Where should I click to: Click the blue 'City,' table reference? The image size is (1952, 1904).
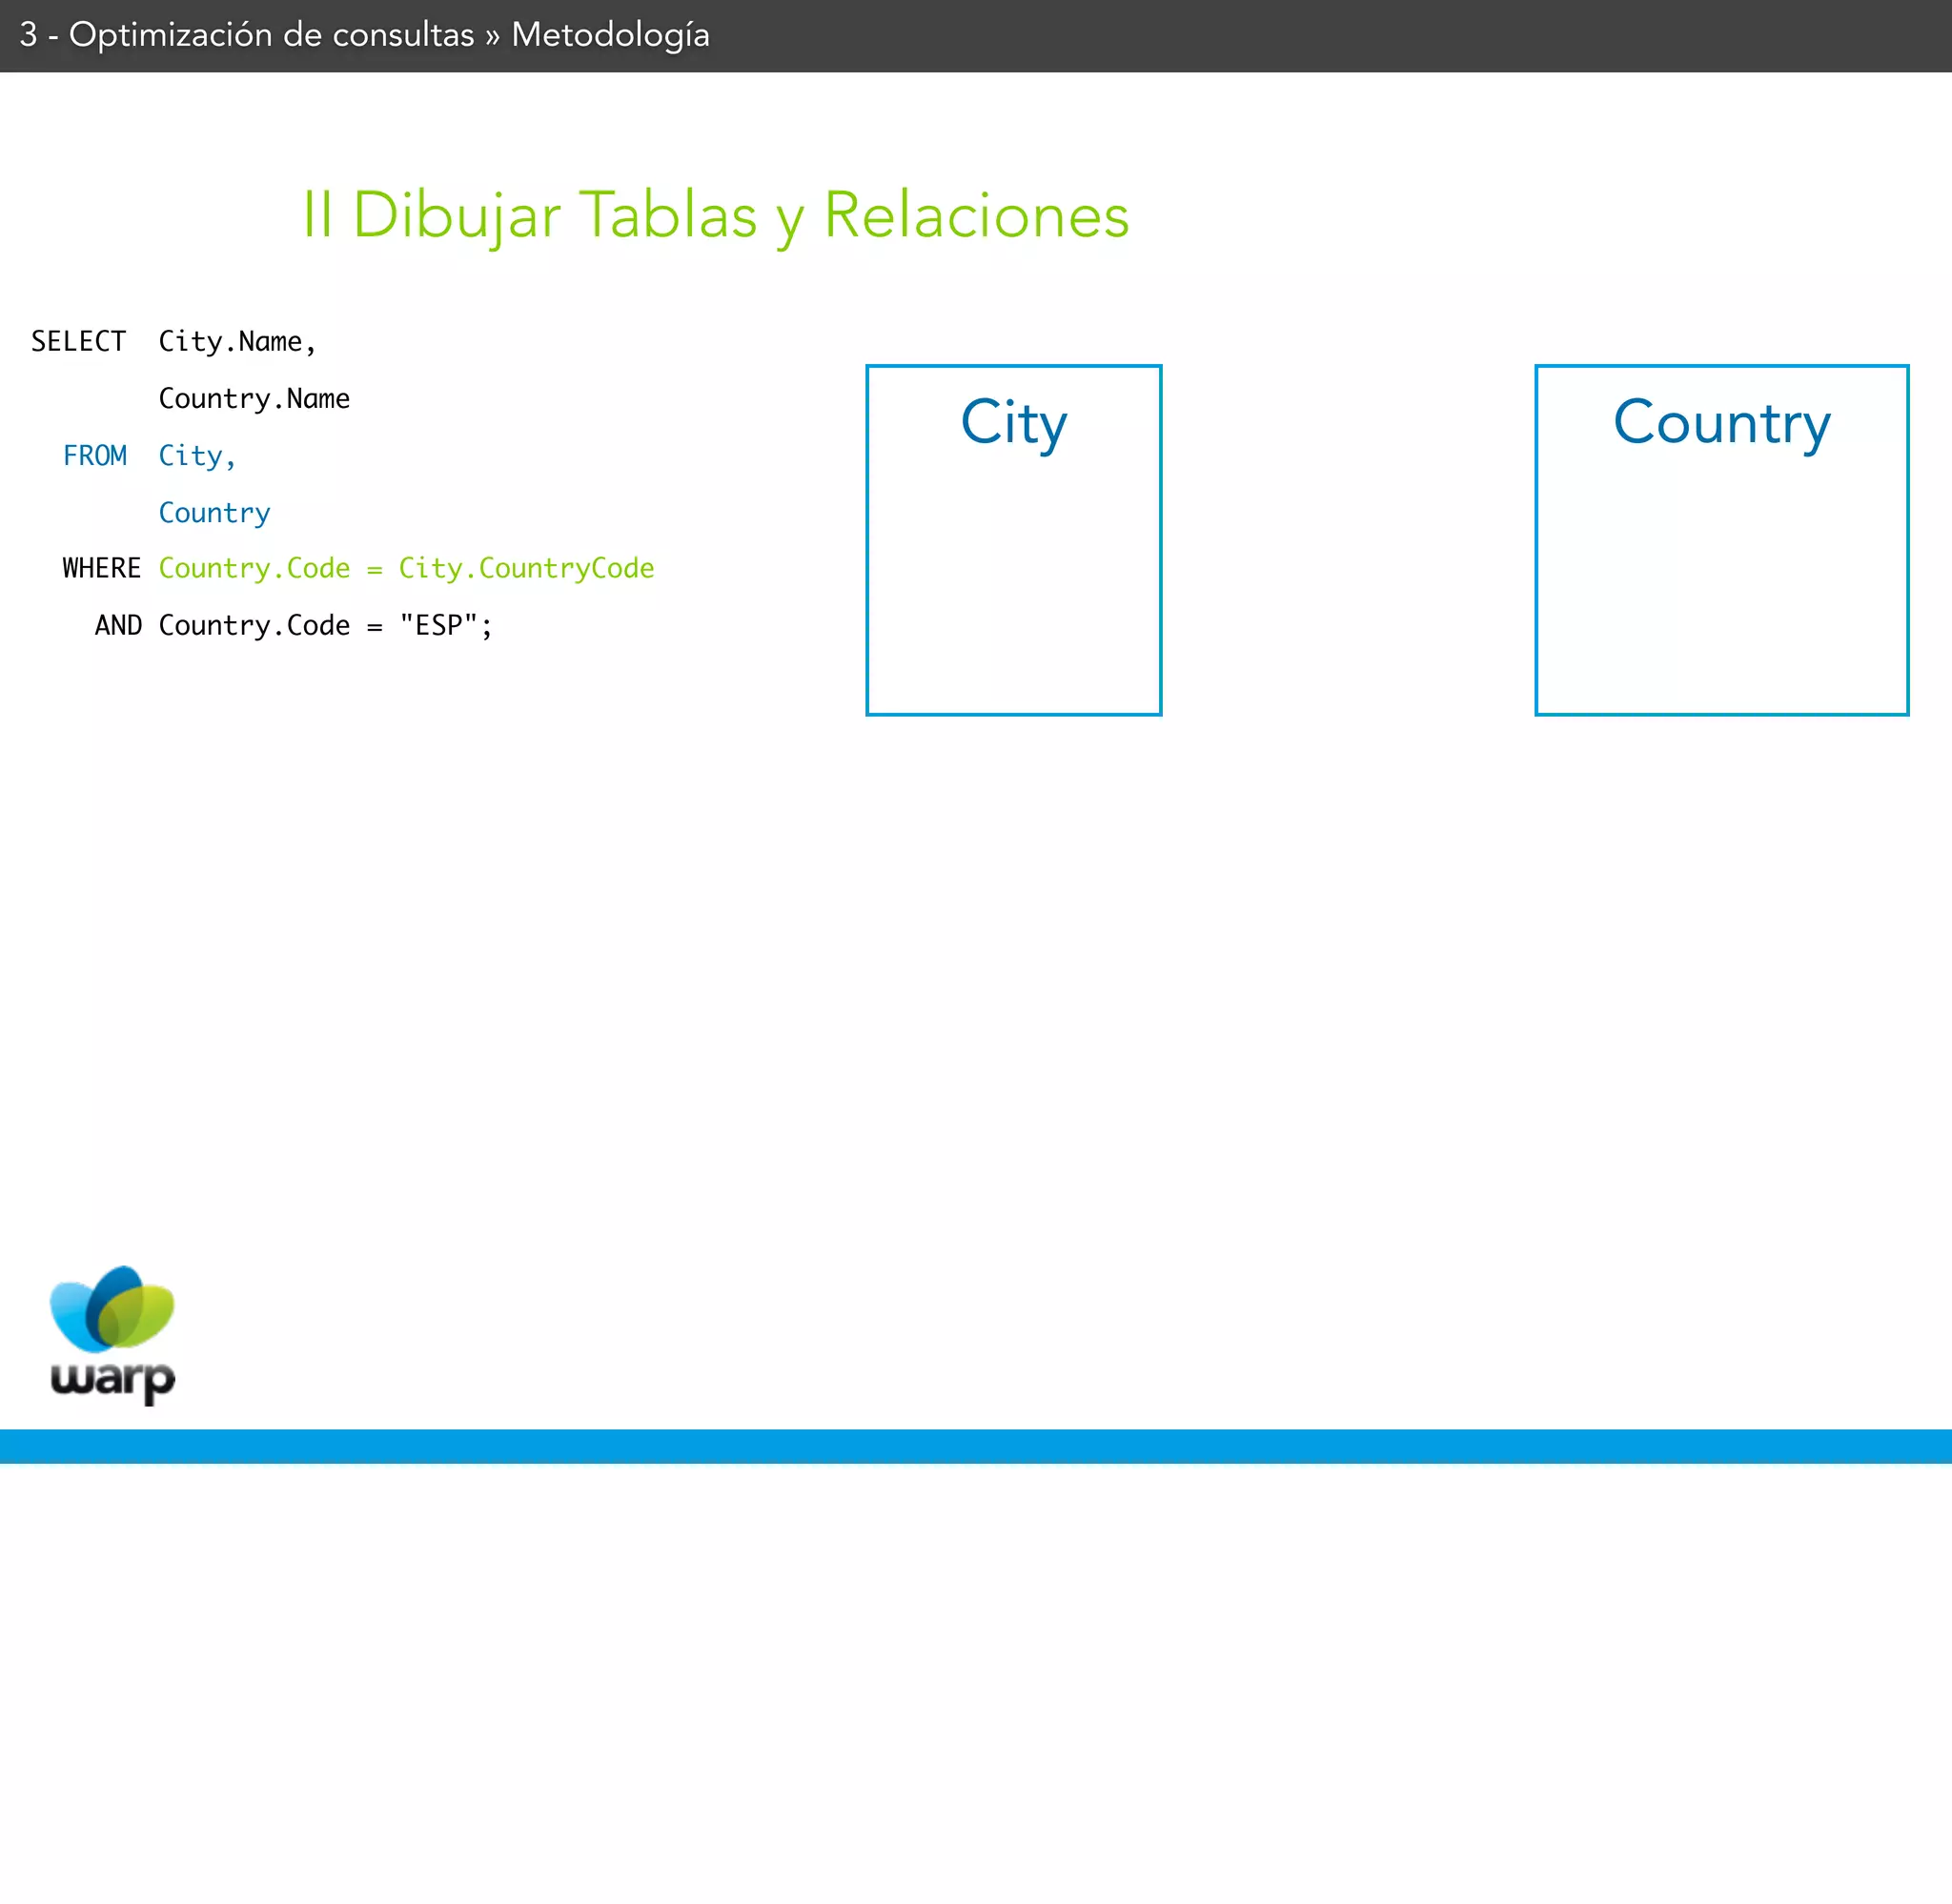197,456
